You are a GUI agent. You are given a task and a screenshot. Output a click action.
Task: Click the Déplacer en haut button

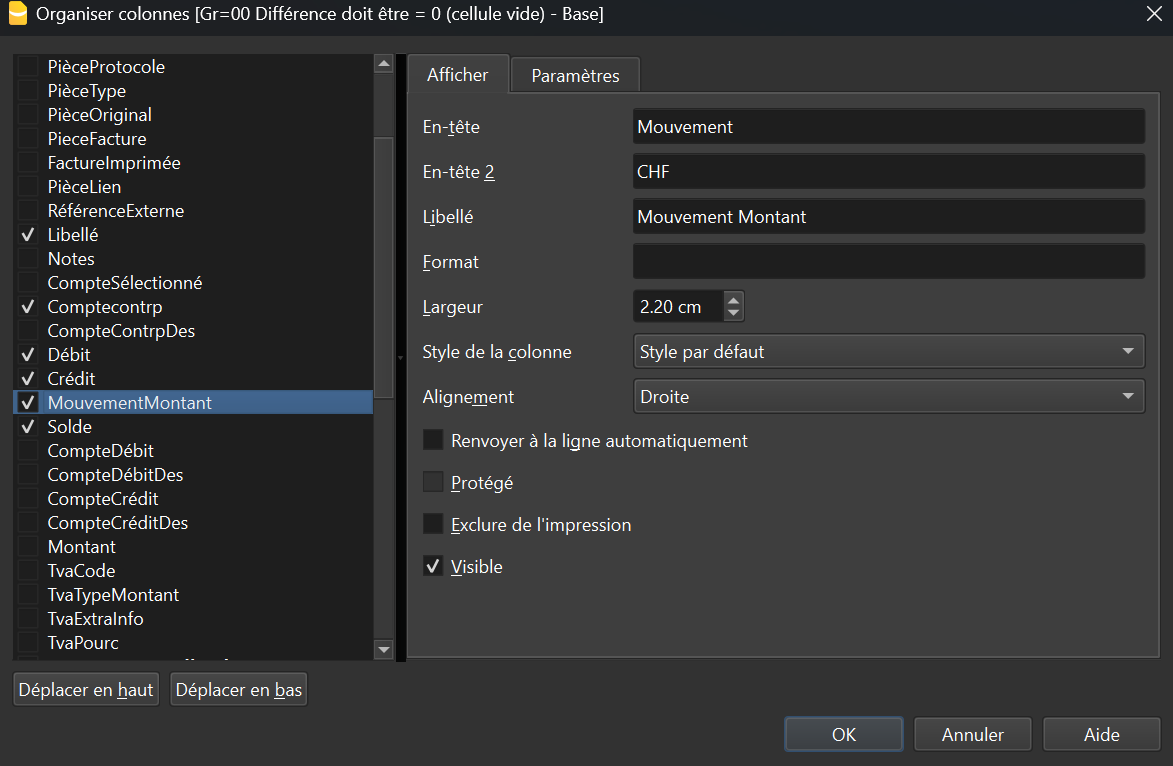tap(85, 688)
